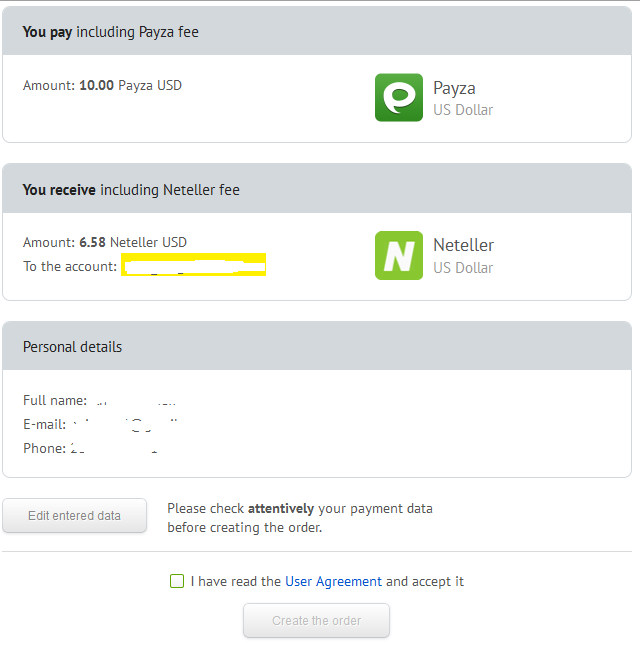Click the Phone row
This screenshot has width=640, height=646.
point(91,448)
